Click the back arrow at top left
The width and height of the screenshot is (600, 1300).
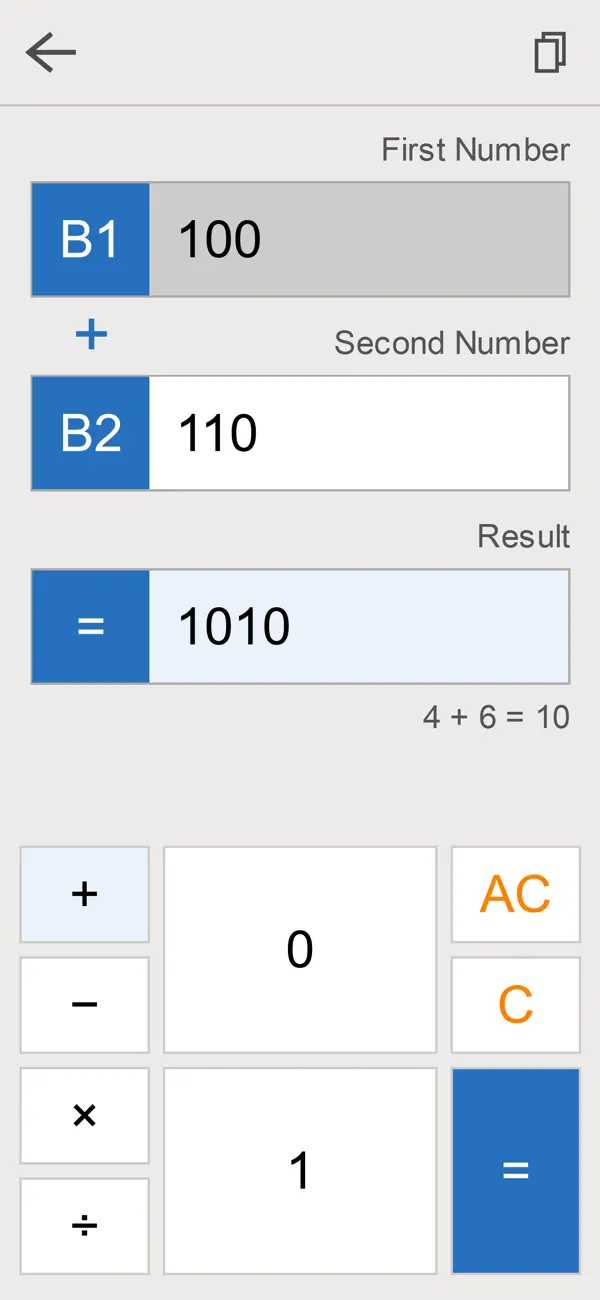[50, 52]
